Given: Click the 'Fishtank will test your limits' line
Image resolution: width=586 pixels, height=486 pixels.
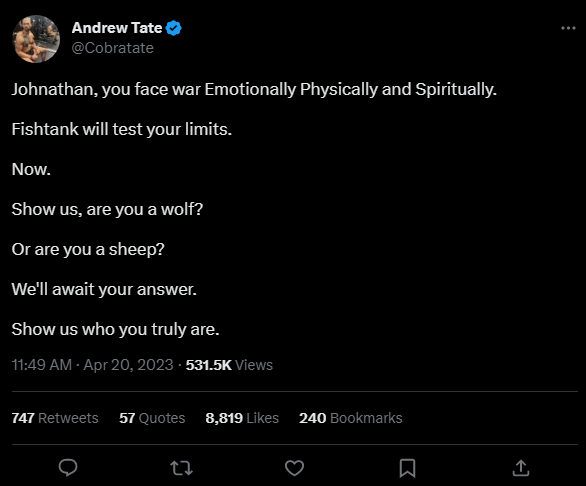Looking at the screenshot, I should pyautogui.click(x=122, y=129).
